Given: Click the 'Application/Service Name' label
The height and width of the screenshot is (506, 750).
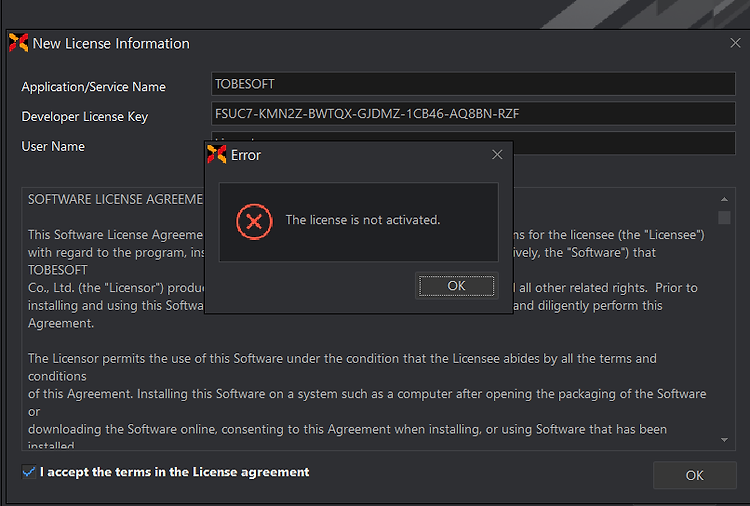Looking at the screenshot, I should tap(93, 87).
